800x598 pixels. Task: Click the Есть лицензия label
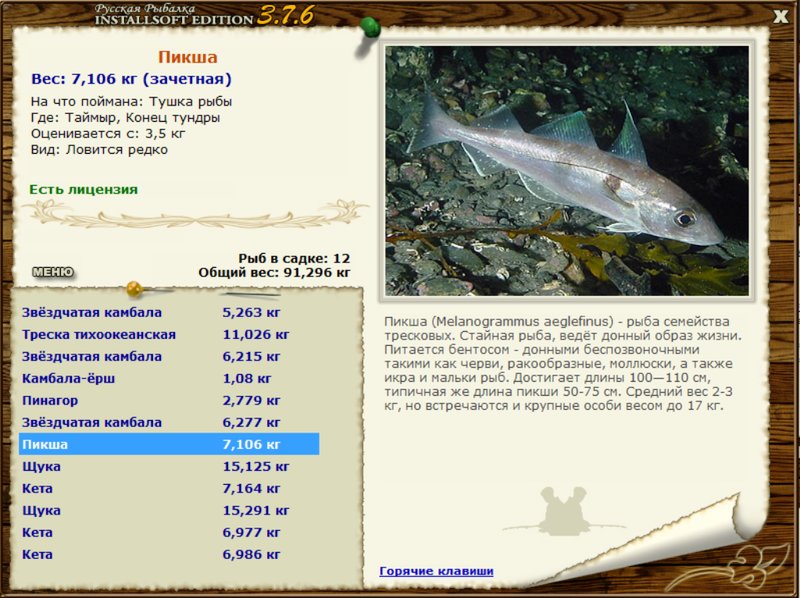pyautogui.click(x=84, y=189)
